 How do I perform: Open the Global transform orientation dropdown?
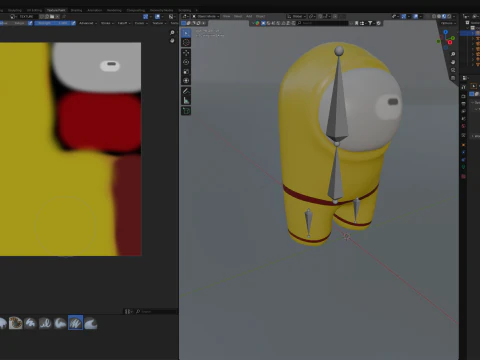pyautogui.click(x=297, y=16)
